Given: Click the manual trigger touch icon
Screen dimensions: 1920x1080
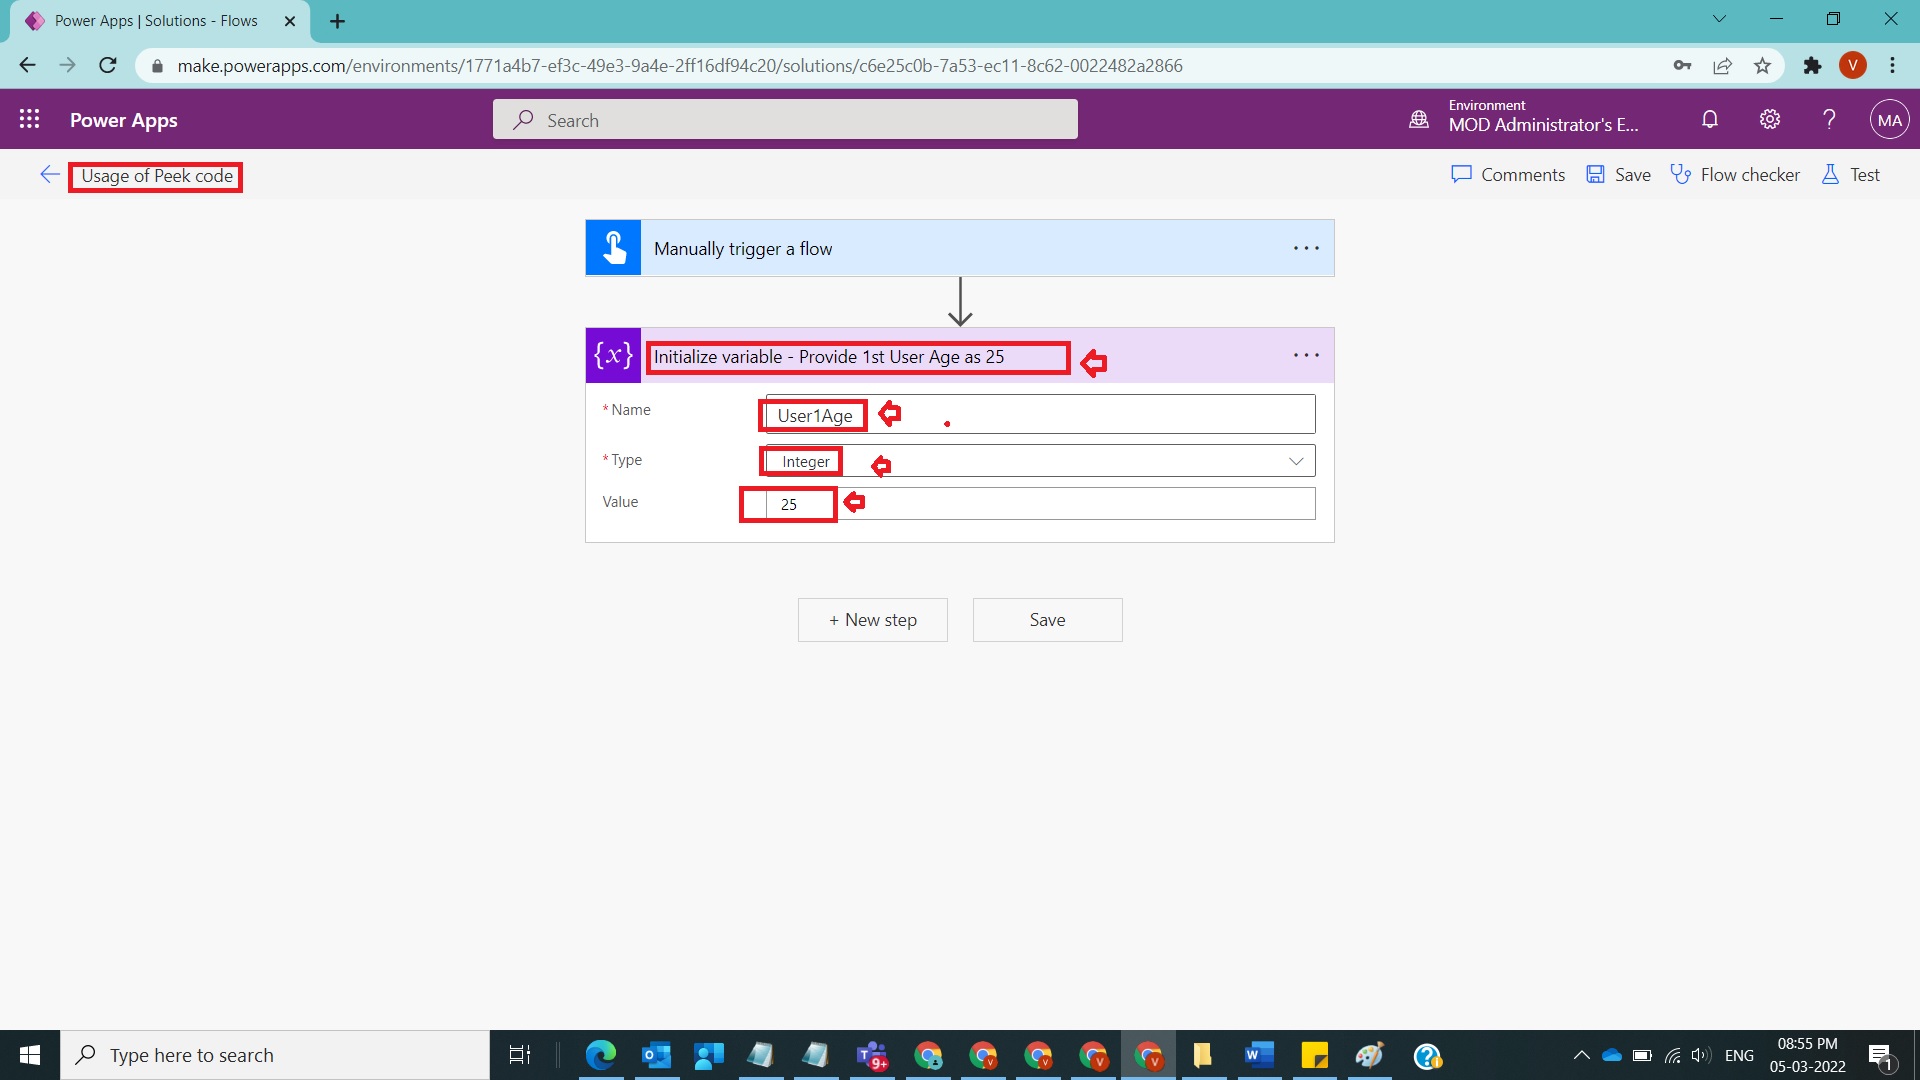Looking at the screenshot, I should [x=613, y=247].
